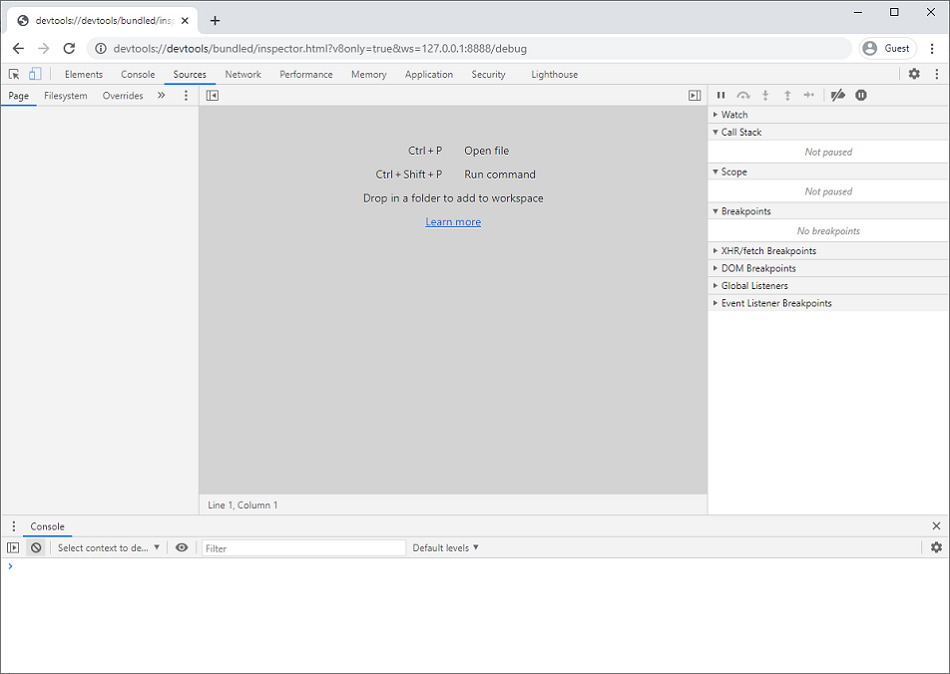Toggle the device toolbar icon
The height and width of the screenshot is (674, 950).
pyautogui.click(x=34, y=74)
